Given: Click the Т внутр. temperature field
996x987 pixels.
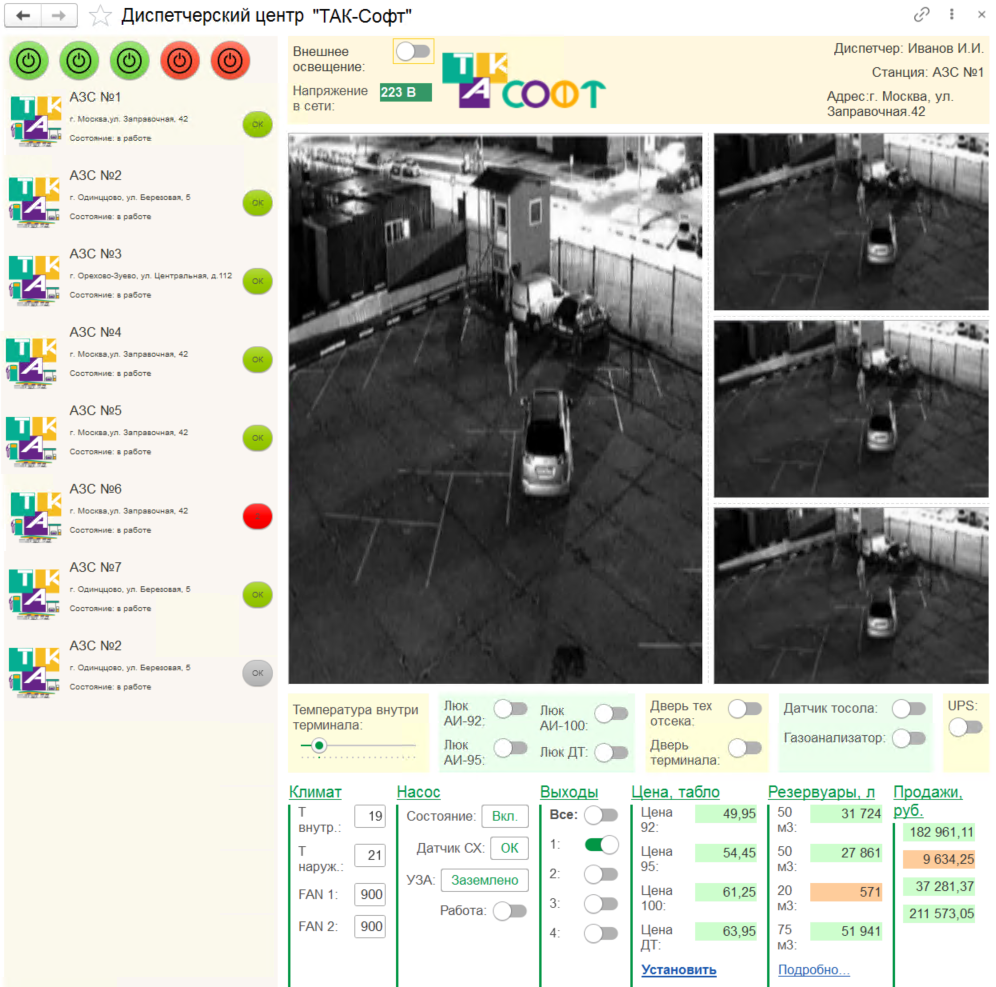Looking at the screenshot, I should [x=370, y=816].
